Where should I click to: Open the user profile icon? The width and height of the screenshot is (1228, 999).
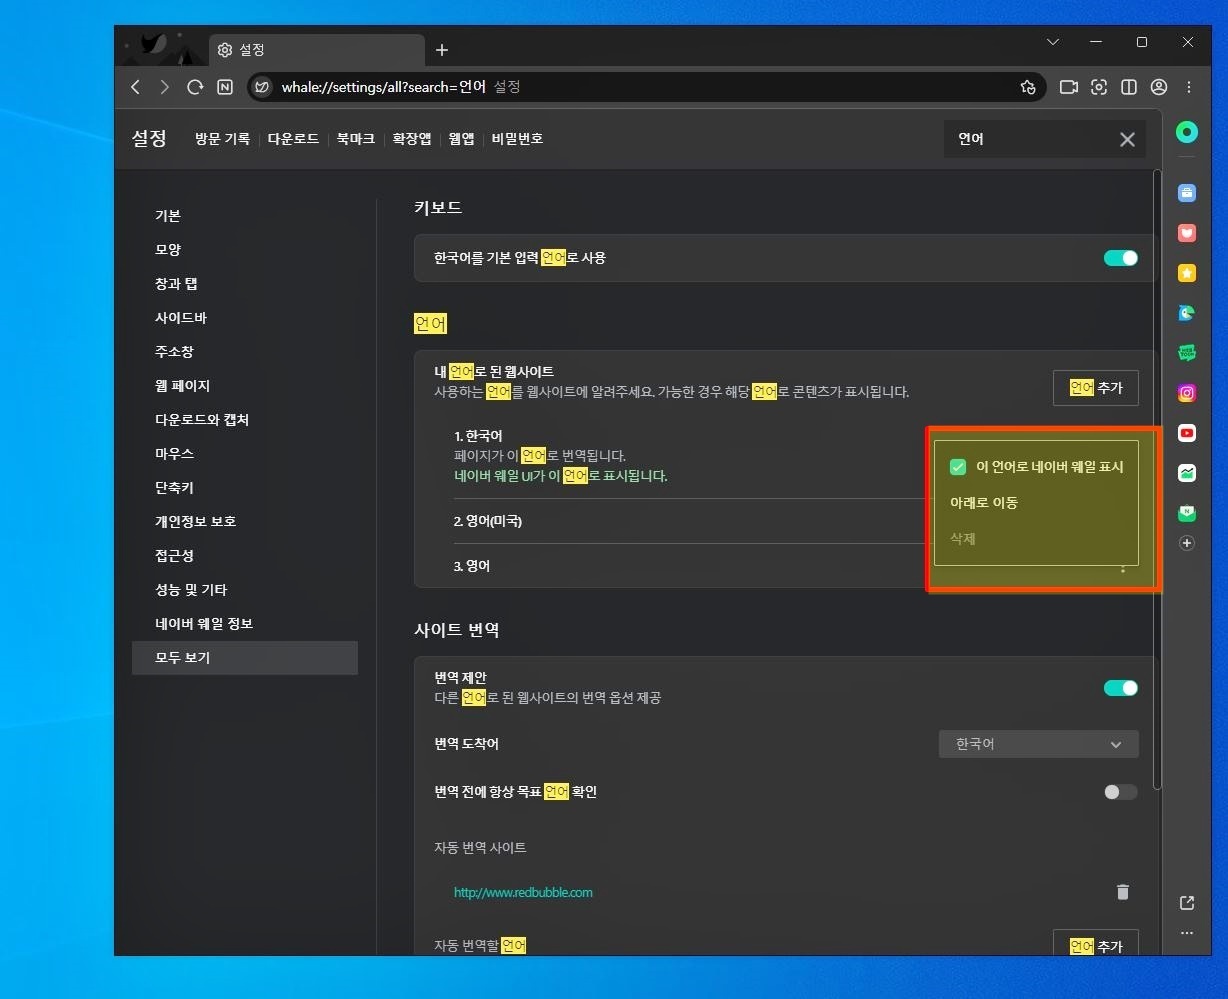(1159, 87)
